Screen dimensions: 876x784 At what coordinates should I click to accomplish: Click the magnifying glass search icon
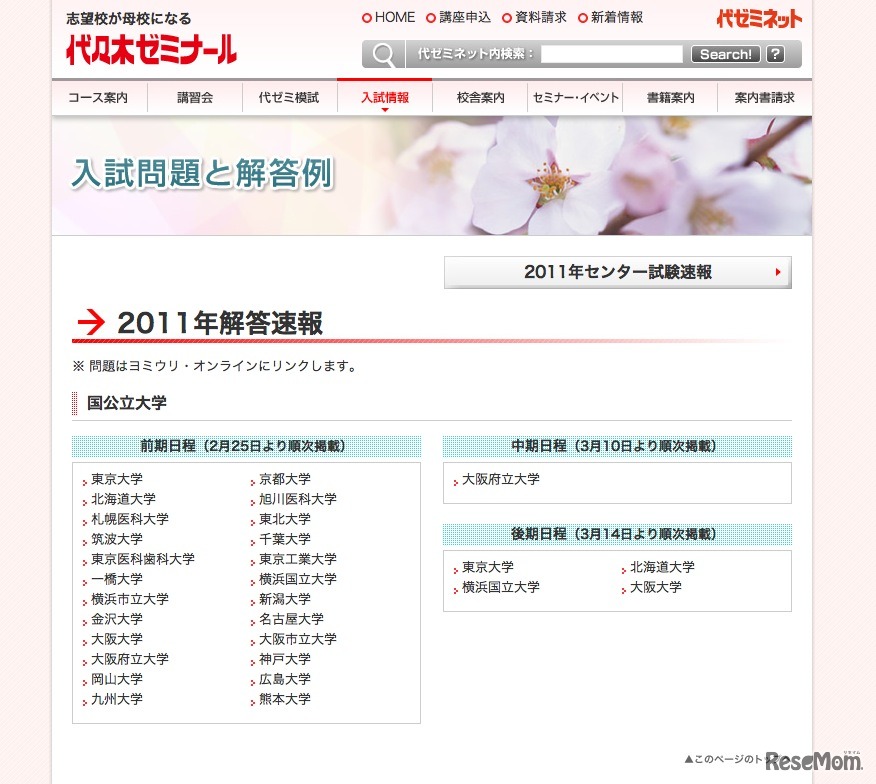(x=384, y=54)
